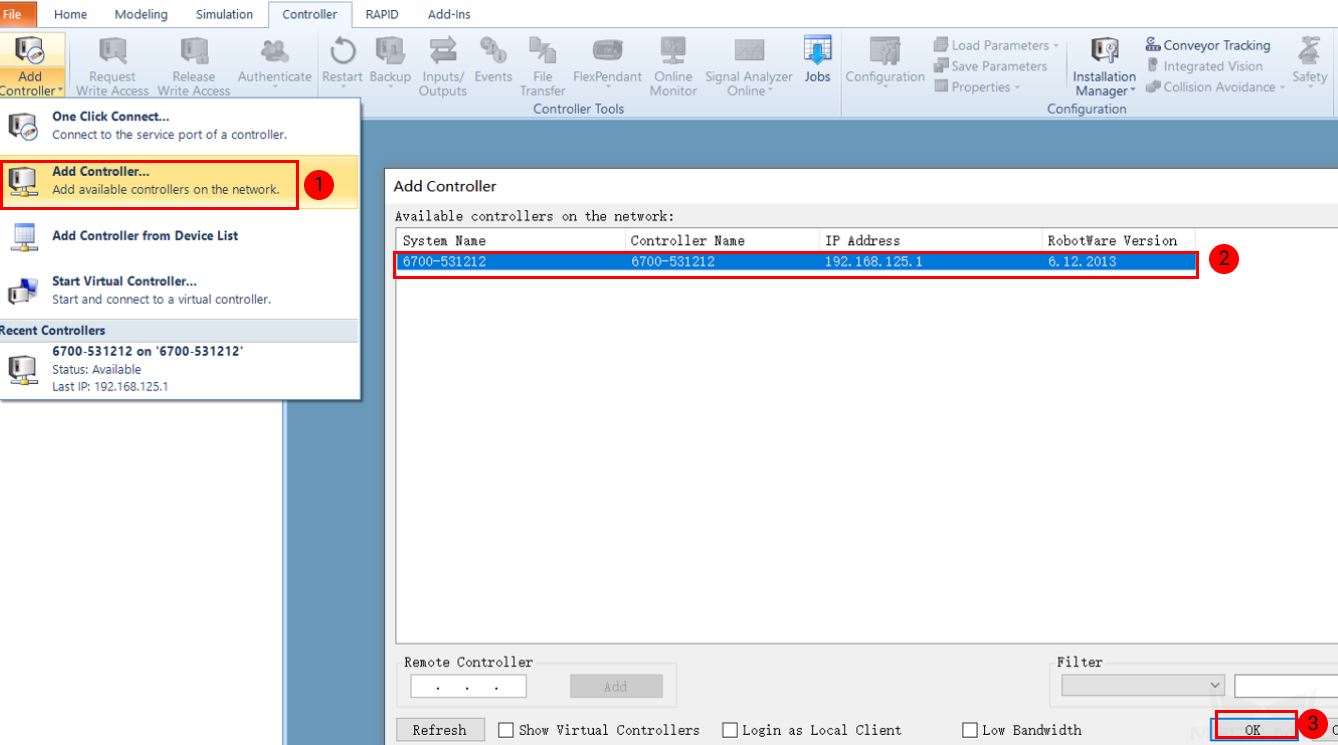The image size is (1338, 745).
Task: Click the Refresh button
Action: (440, 730)
